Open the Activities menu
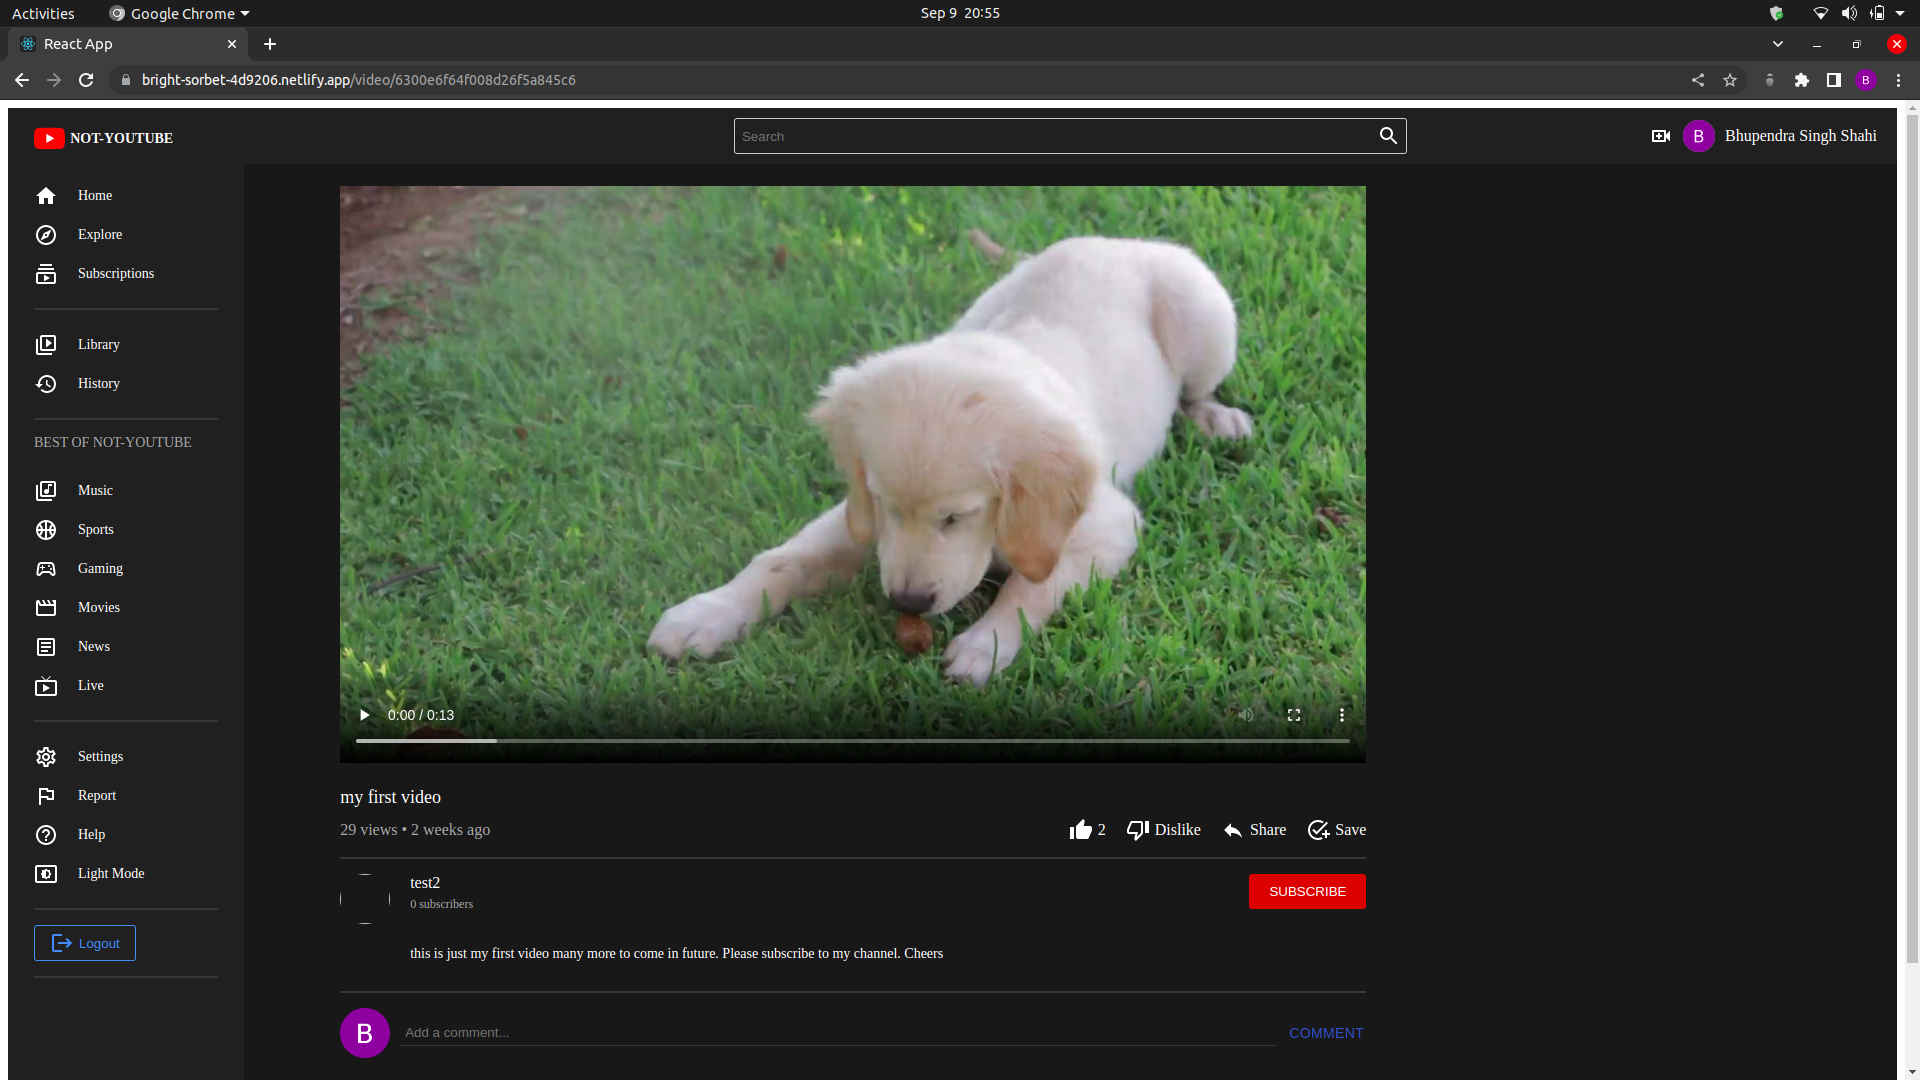The image size is (1920, 1080). [42, 13]
